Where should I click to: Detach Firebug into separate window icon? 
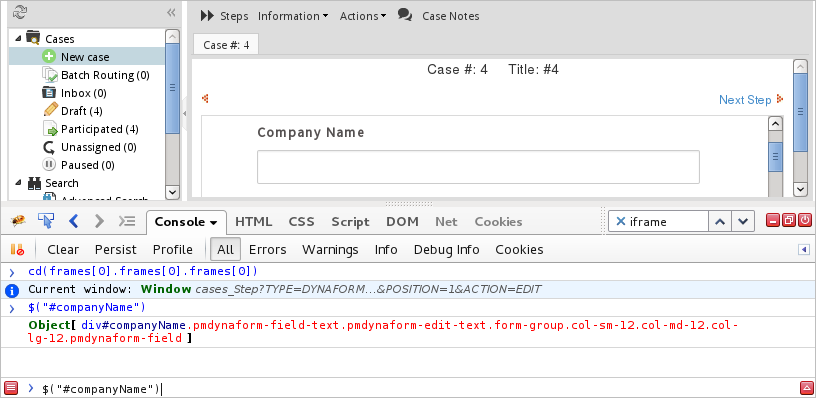coord(788,221)
